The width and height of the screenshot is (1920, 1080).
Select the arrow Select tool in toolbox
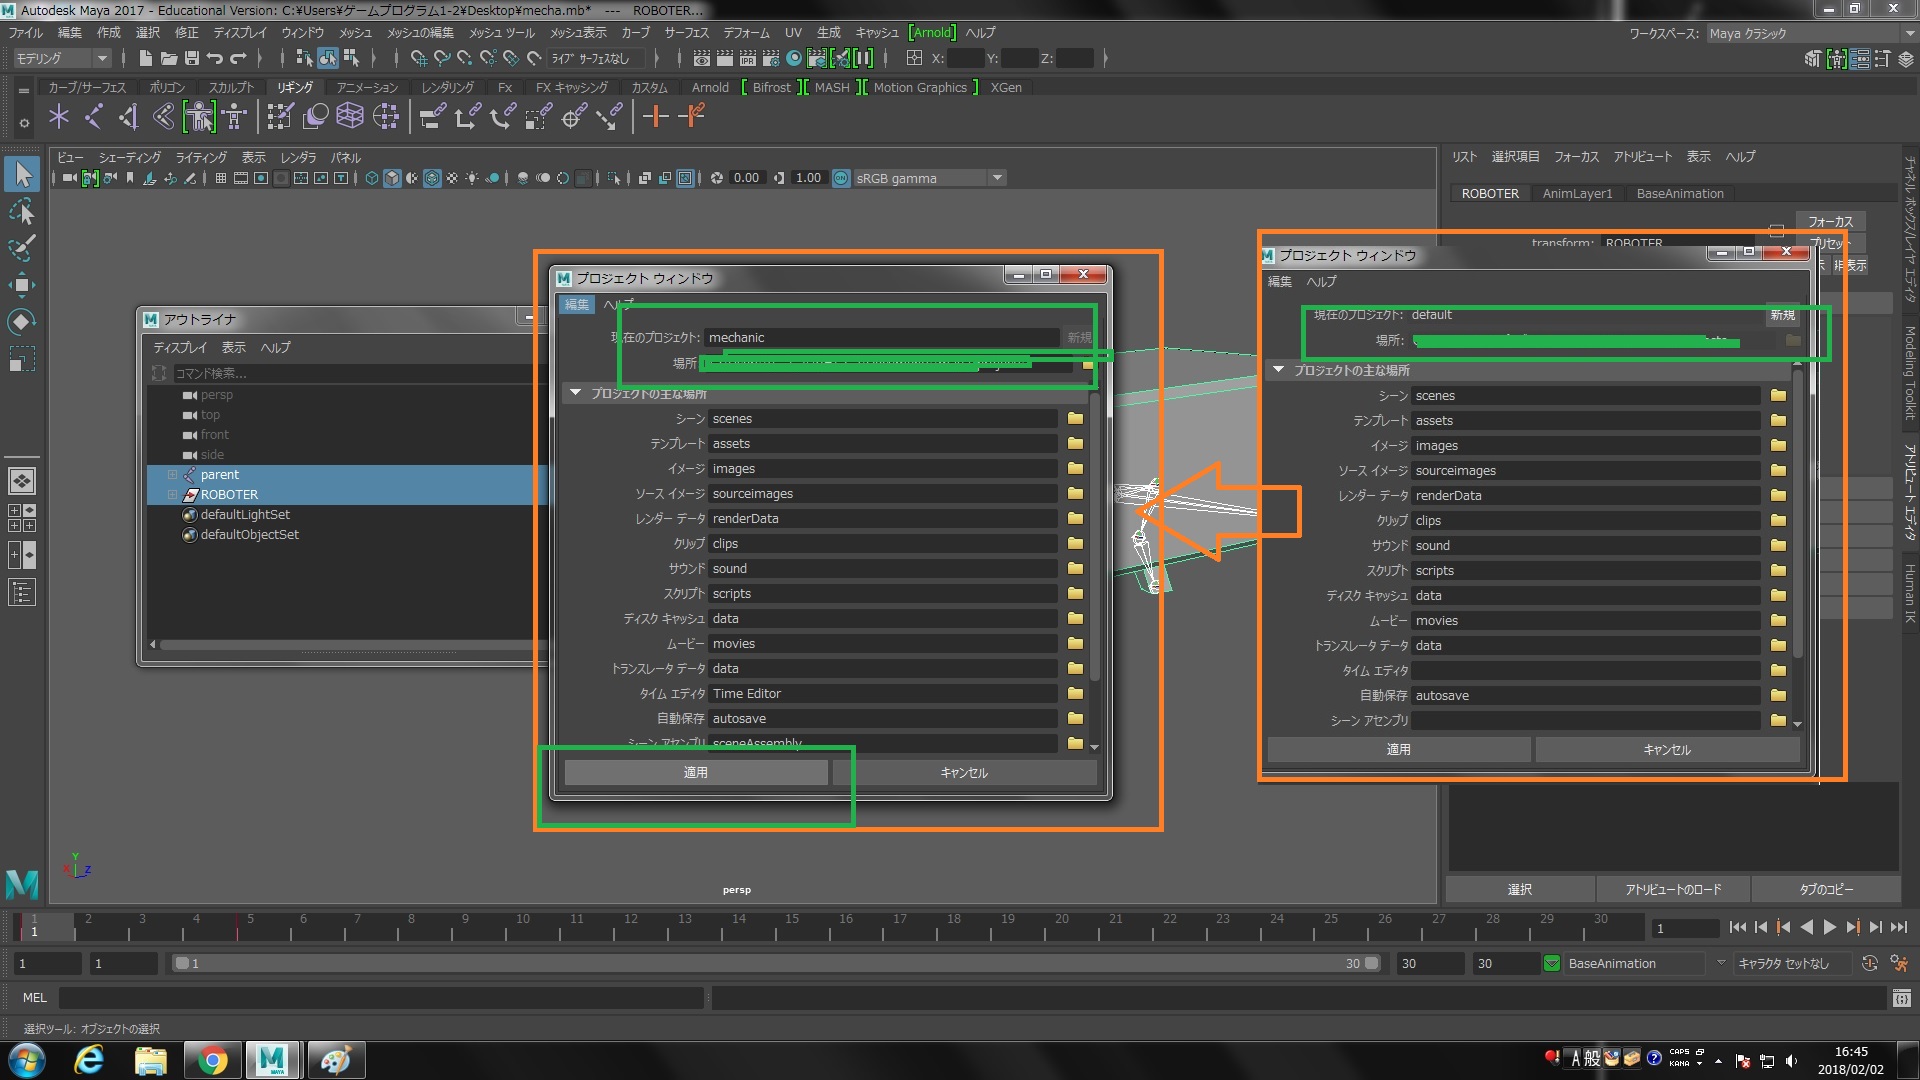[x=22, y=174]
